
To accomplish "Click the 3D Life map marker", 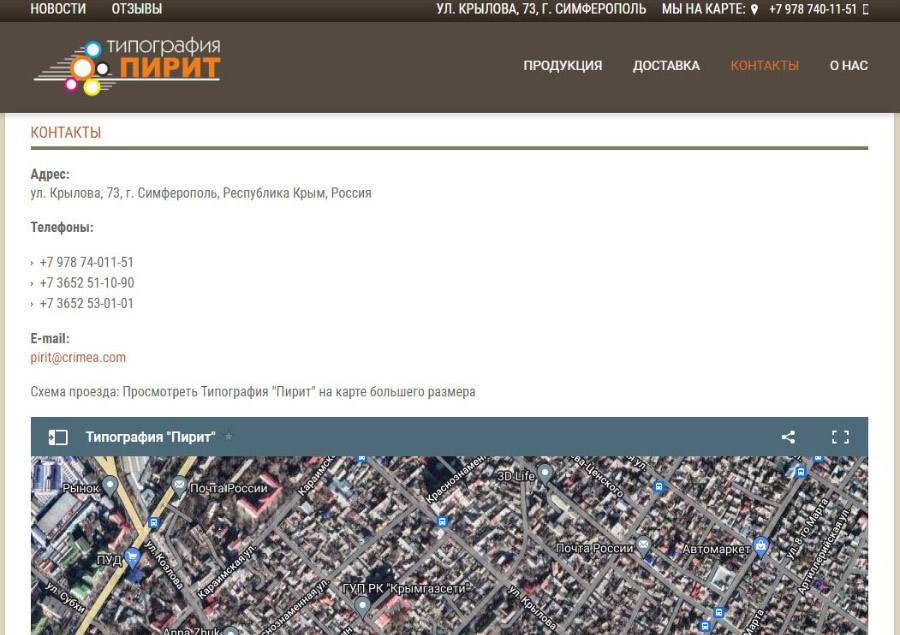I will pos(545,472).
